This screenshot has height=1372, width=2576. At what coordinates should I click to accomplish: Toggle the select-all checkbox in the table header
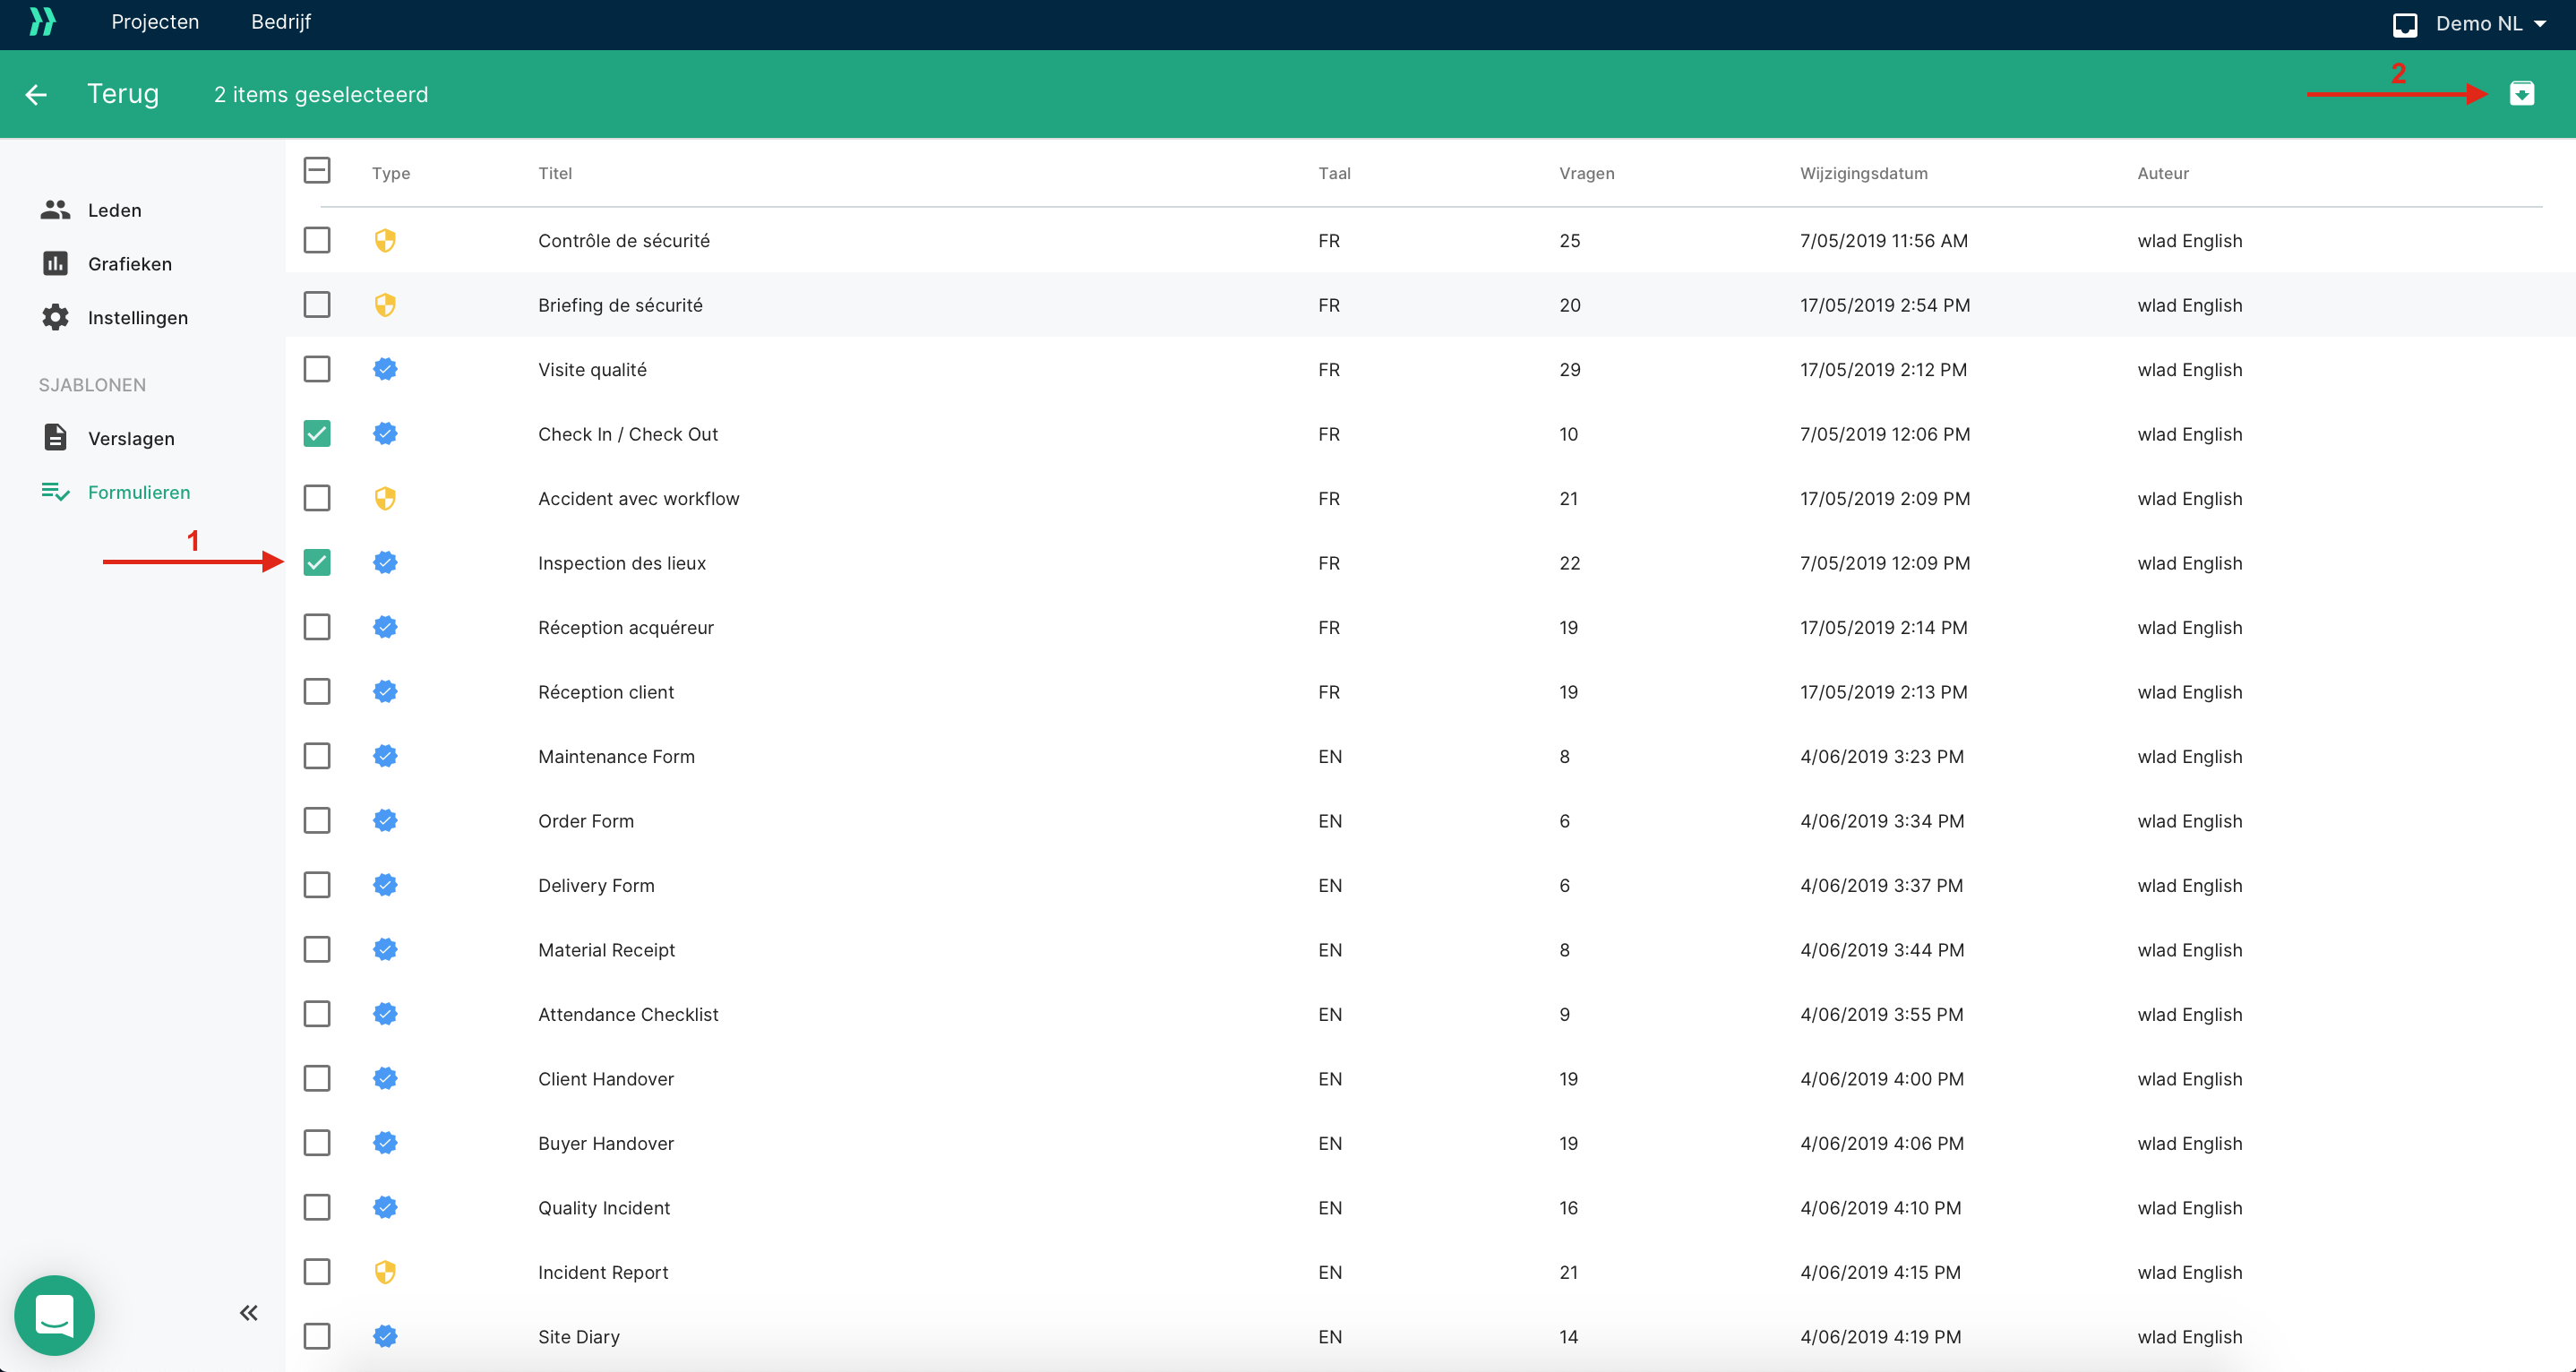[317, 170]
